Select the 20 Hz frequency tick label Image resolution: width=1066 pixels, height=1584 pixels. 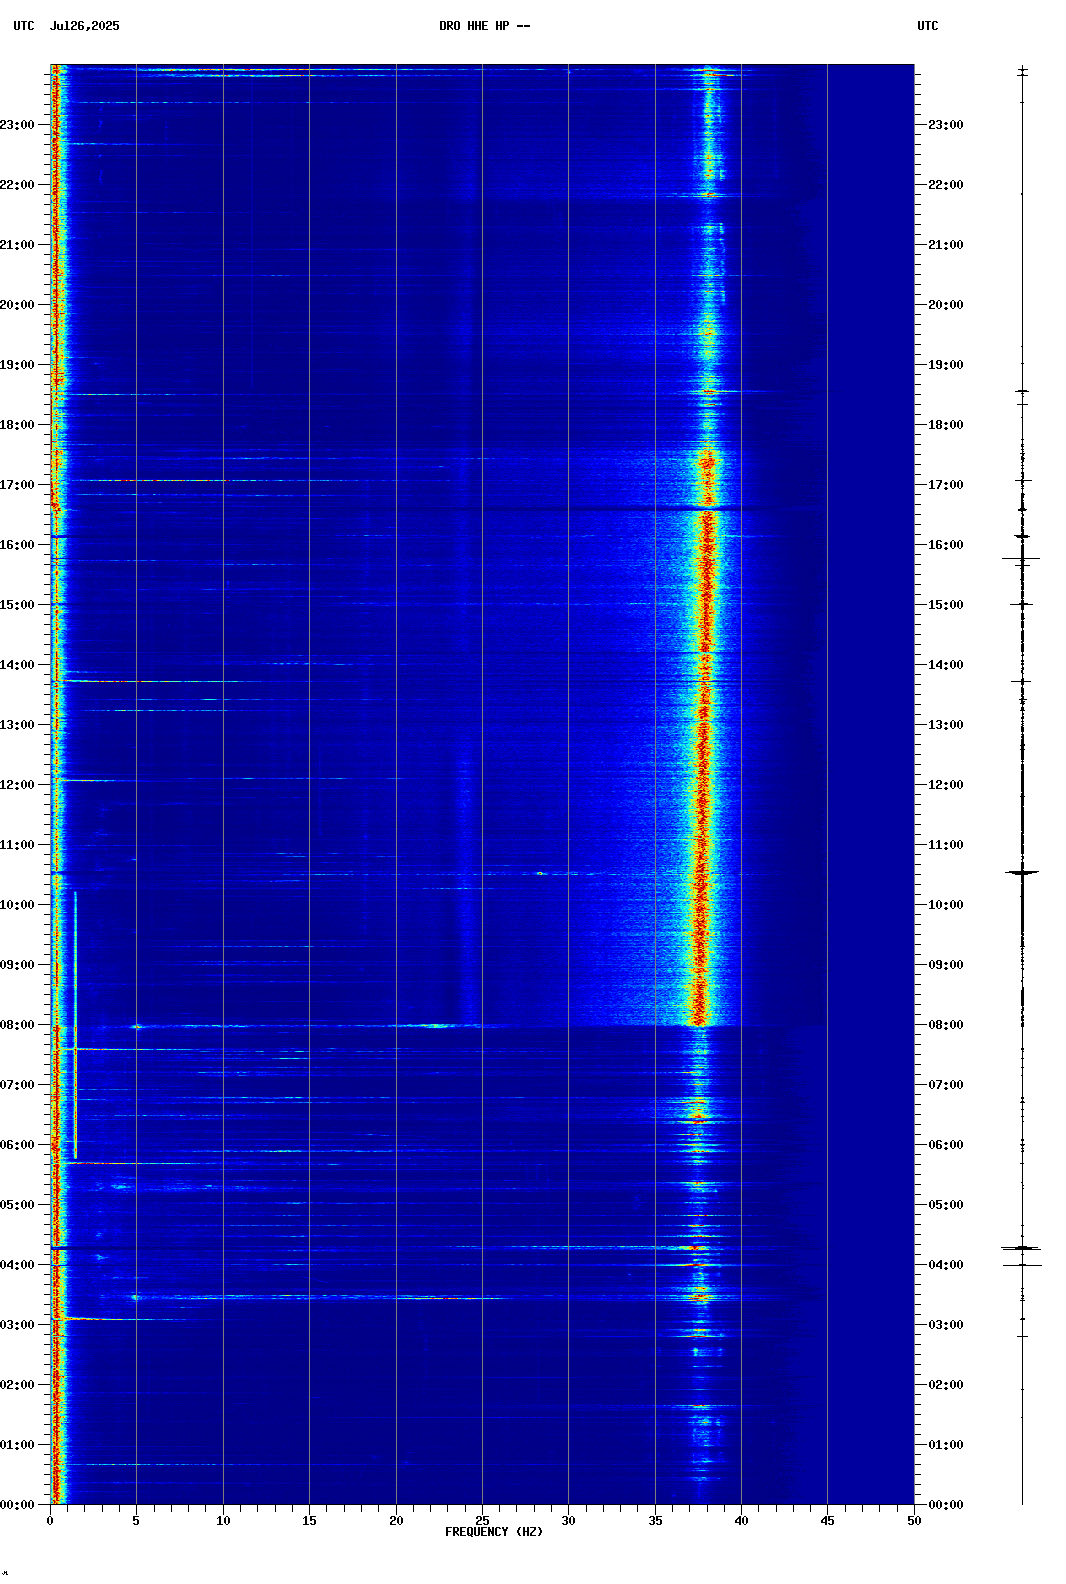(x=396, y=1521)
